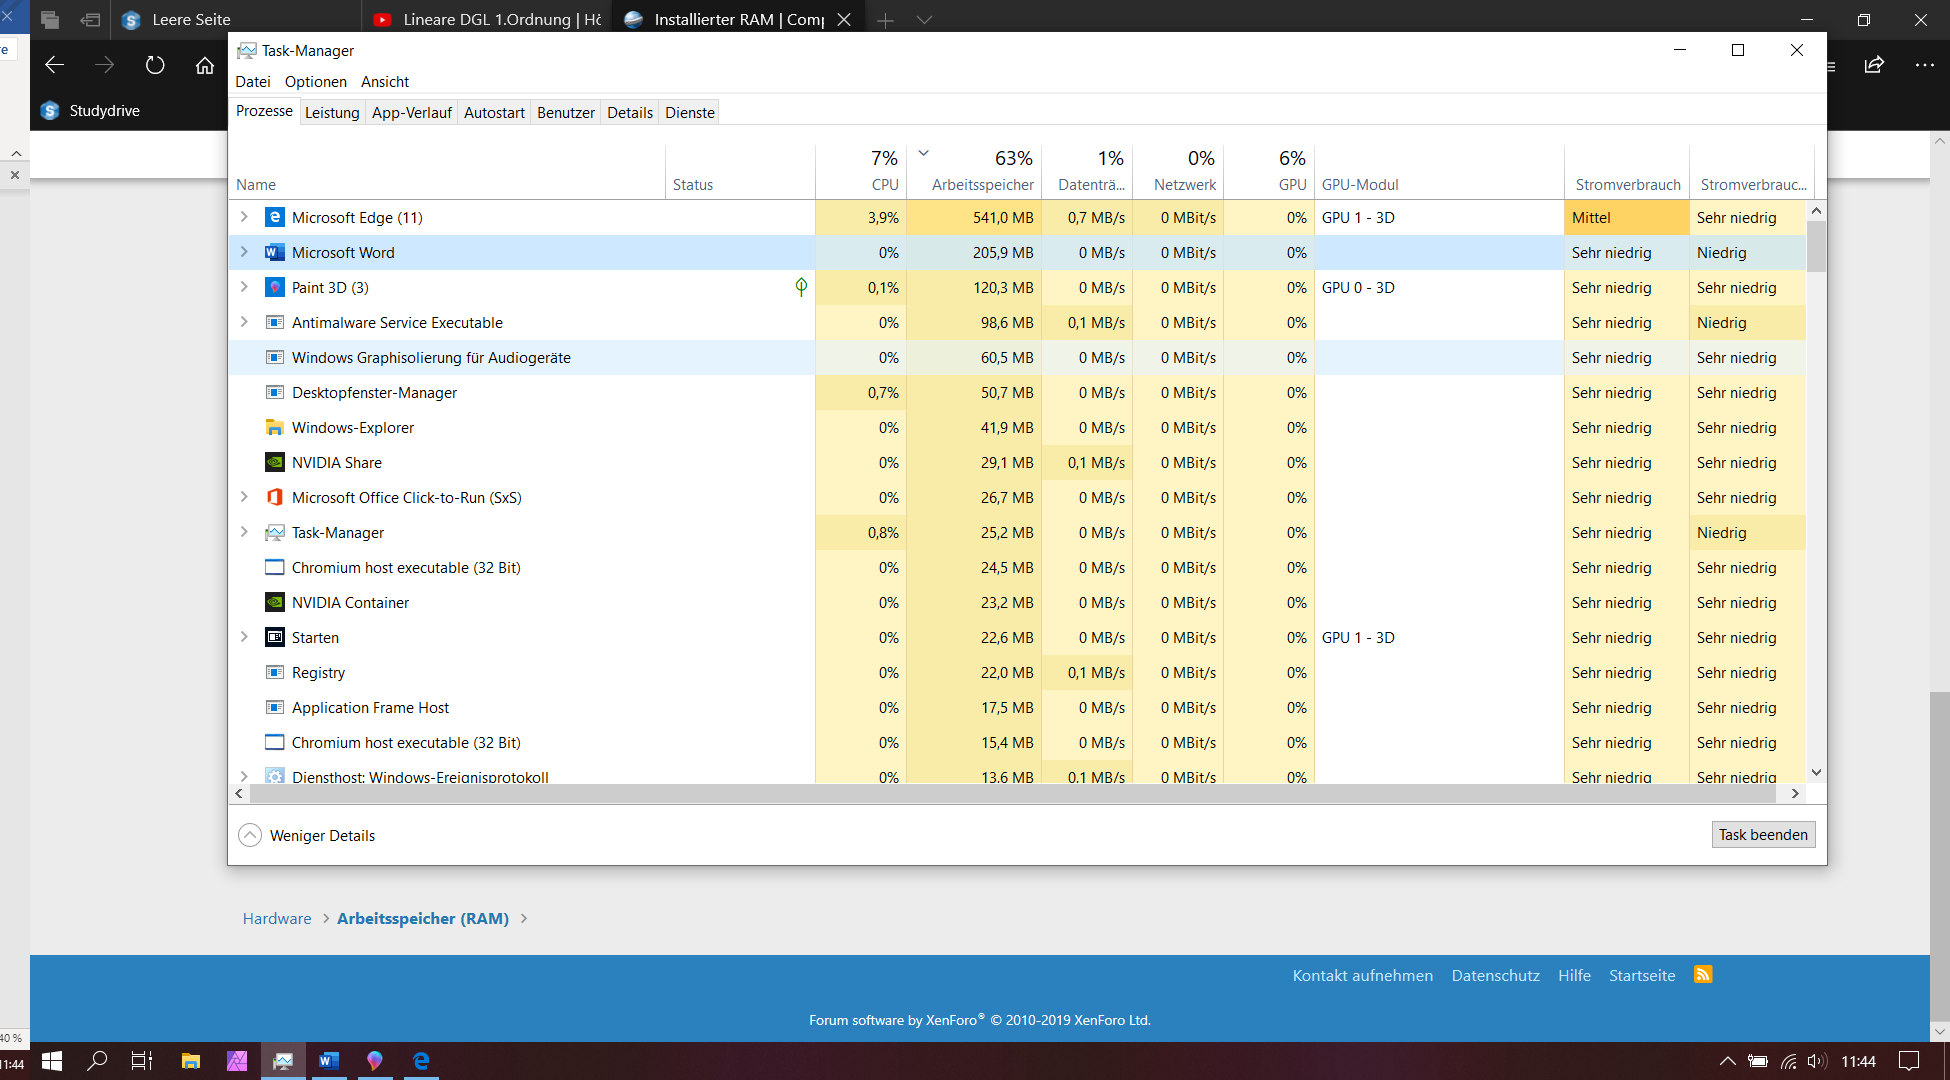1950x1080 pixels.
Task: Sort by the Name column header
Action: [x=446, y=171]
